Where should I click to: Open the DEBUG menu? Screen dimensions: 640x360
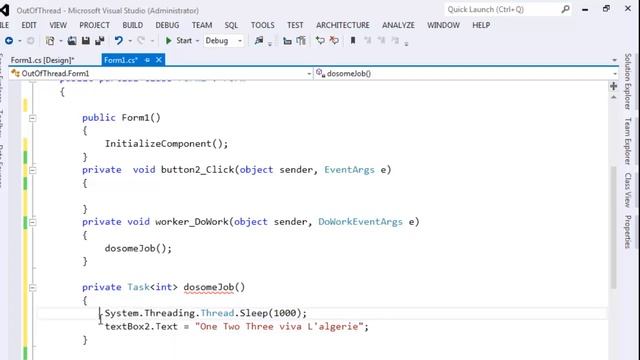(x=167, y=25)
